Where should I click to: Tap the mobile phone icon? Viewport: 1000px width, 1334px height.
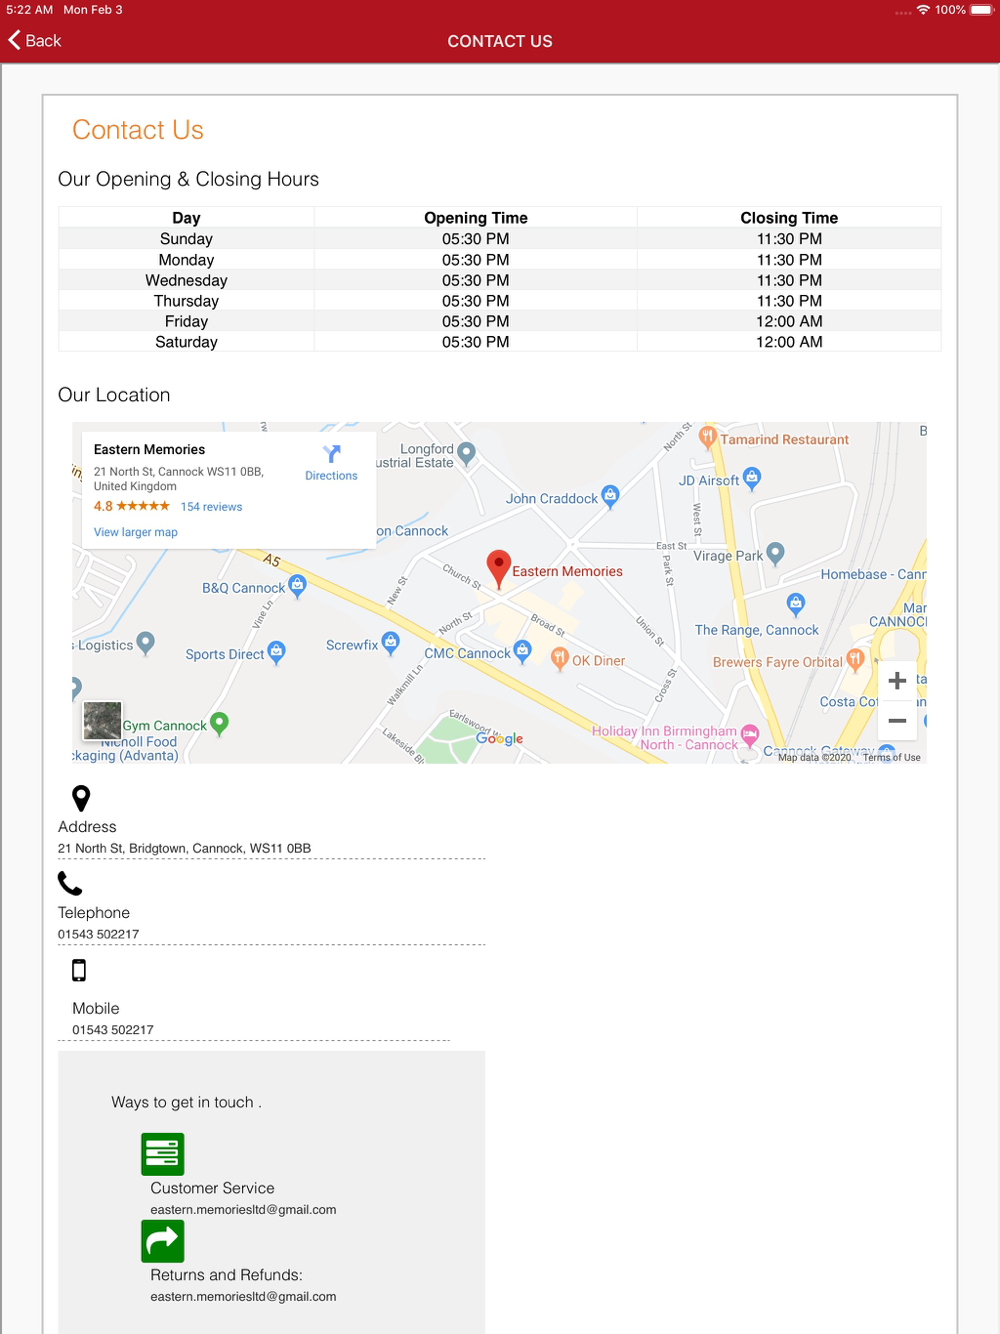point(79,970)
